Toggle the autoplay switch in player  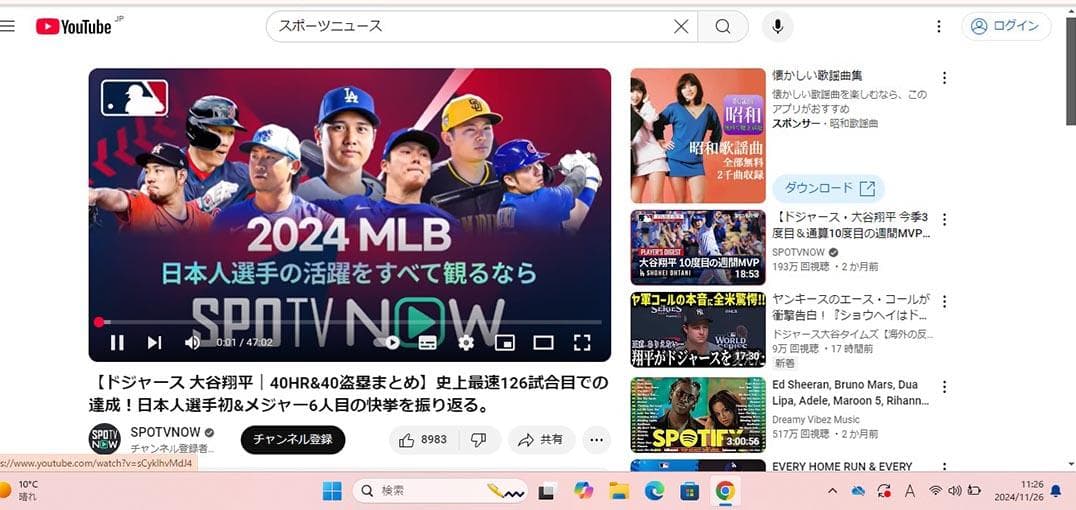[x=386, y=342]
